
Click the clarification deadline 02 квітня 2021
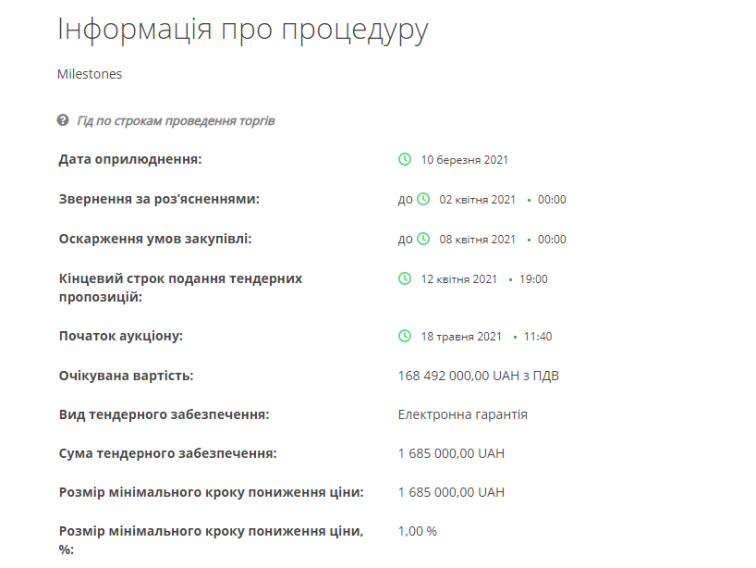[477, 199]
